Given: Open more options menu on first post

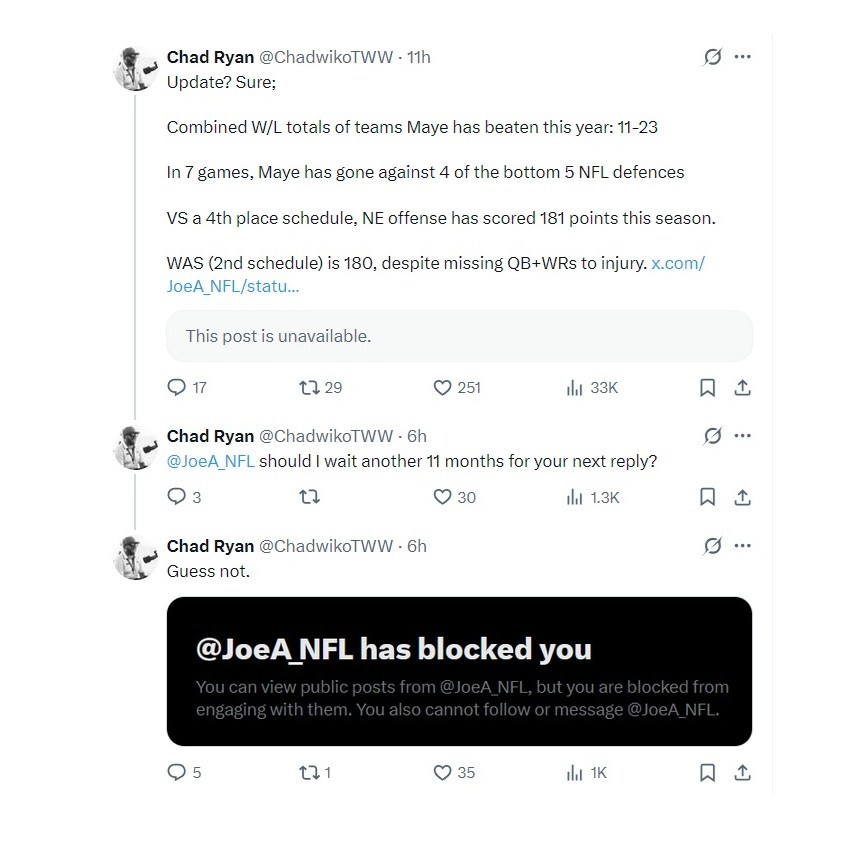Looking at the screenshot, I should [x=743, y=57].
